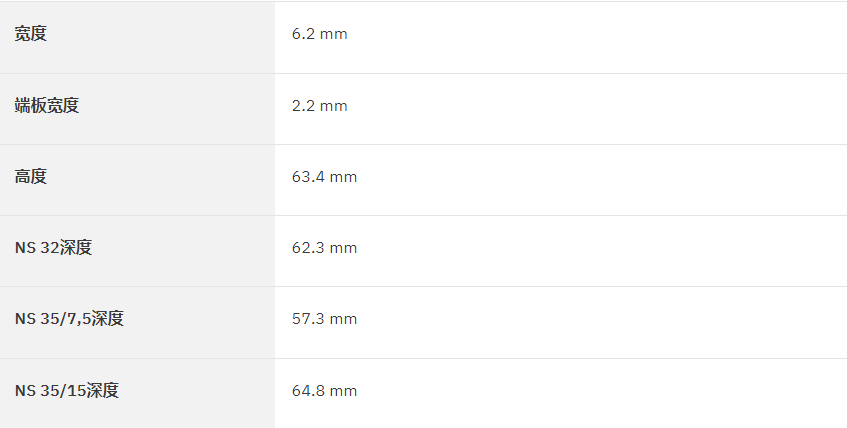Image resolution: width=847 pixels, height=428 pixels.
Task: Select the 6.2 mm width value
Action: click(319, 34)
